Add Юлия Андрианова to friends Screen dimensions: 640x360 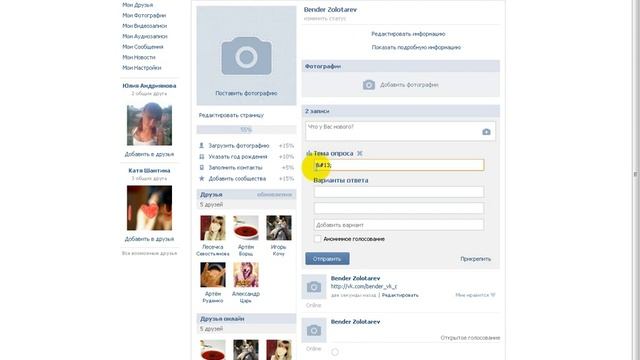[149, 154]
